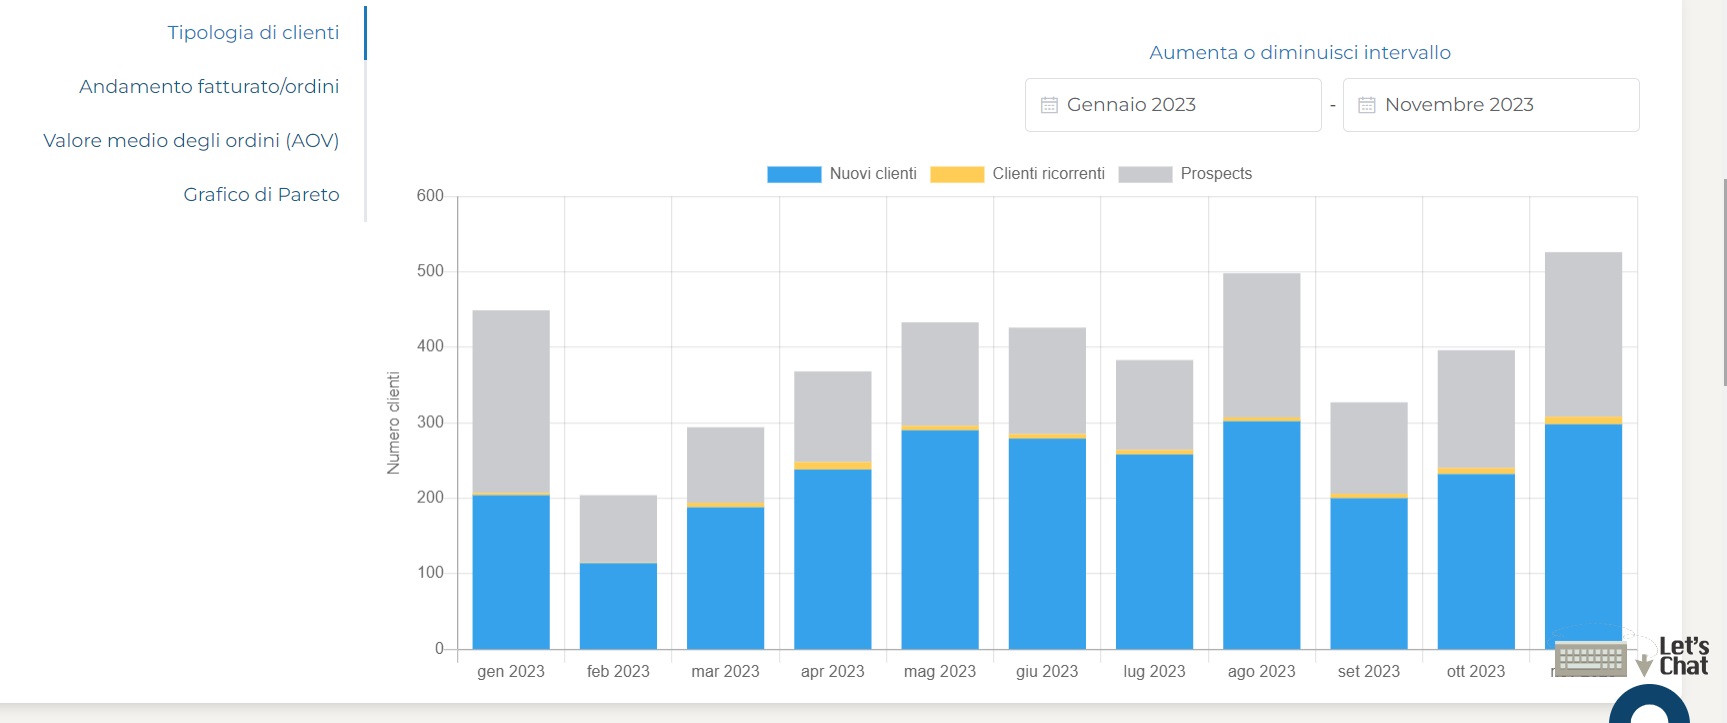Click the ago 2023 blue bar segment

(1261, 535)
